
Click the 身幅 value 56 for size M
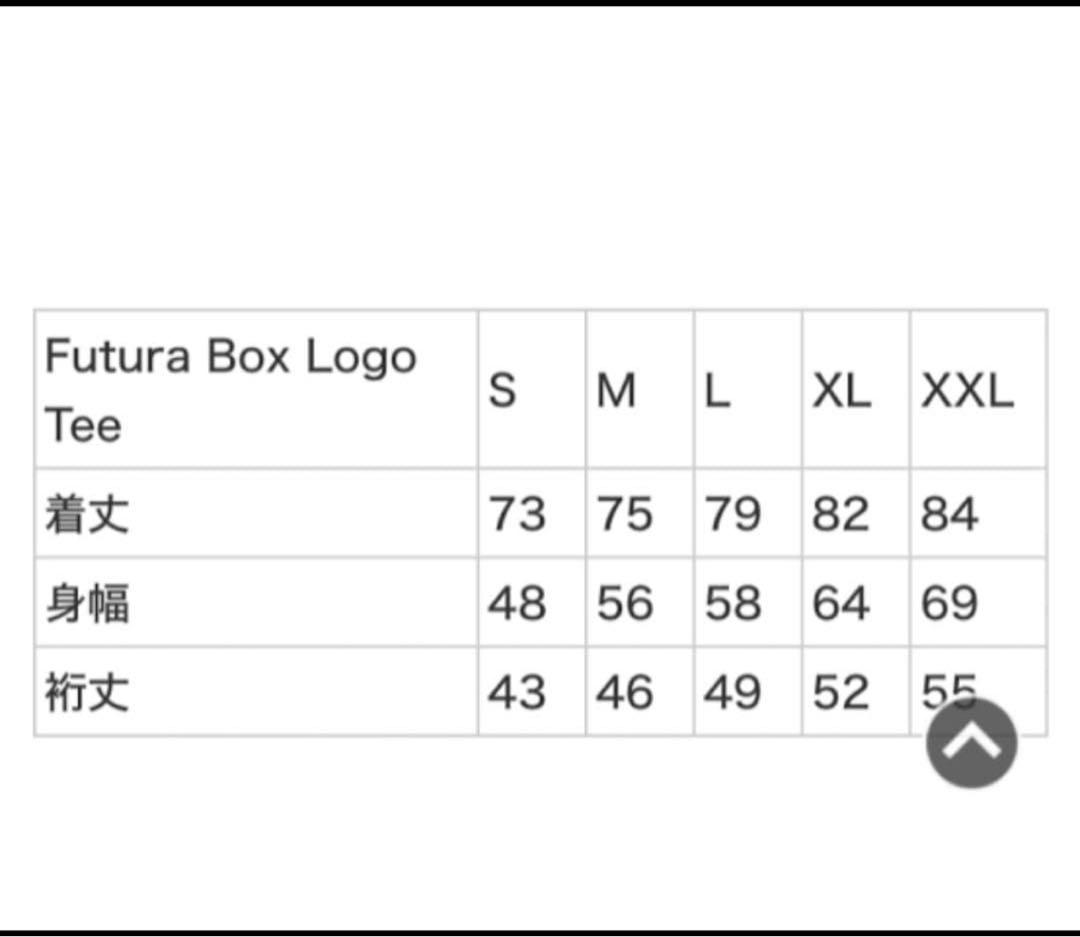625,604
